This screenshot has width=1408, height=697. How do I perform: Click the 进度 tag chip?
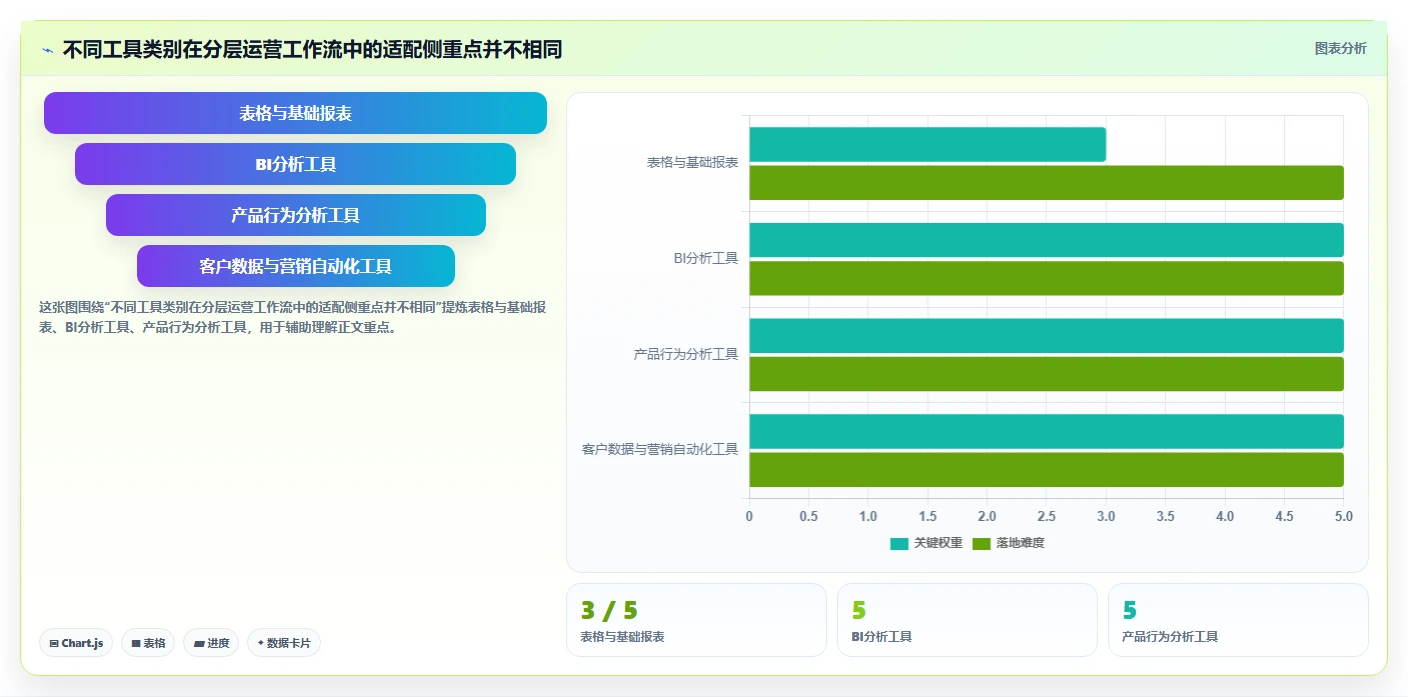pyautogui.click(x=211, y=643)
